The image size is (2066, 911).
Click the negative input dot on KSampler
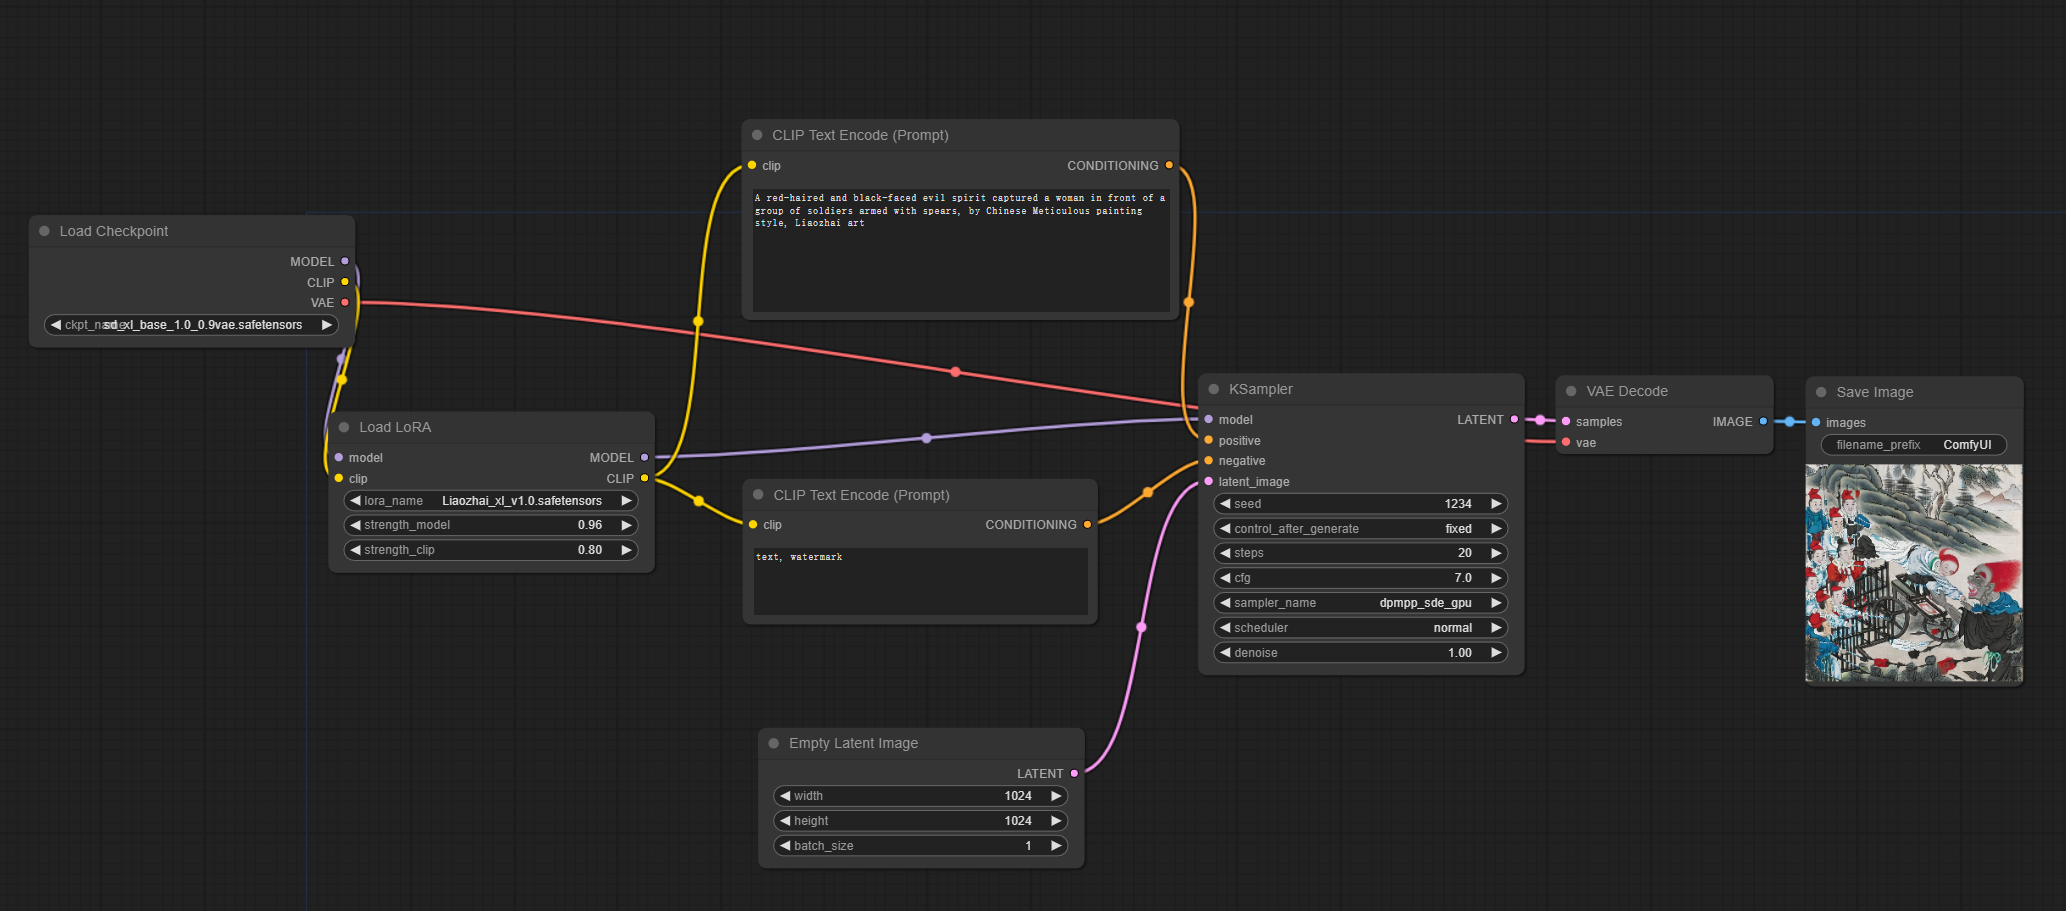(1208, 460)
